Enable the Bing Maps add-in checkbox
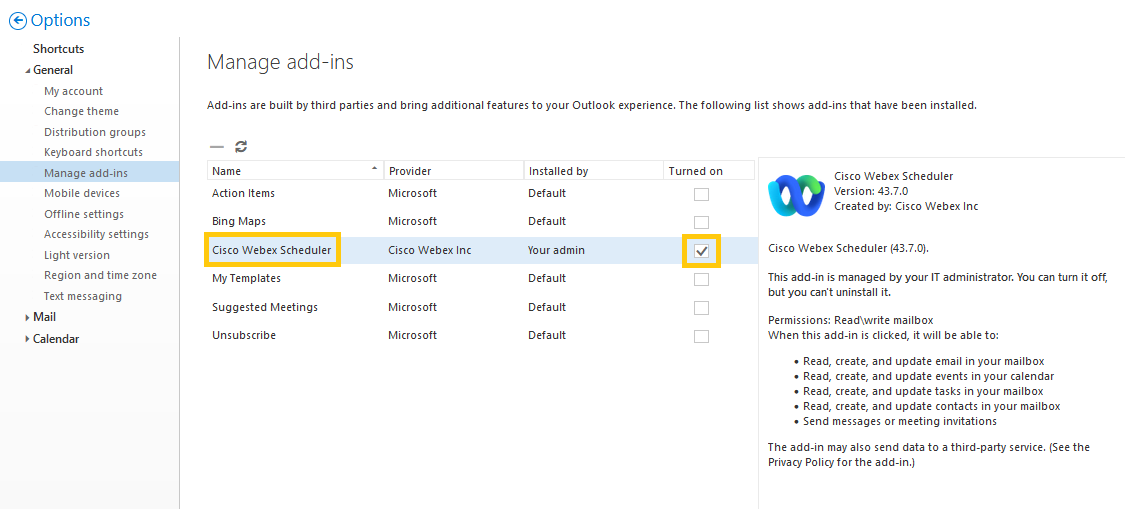 coord(701,222)
